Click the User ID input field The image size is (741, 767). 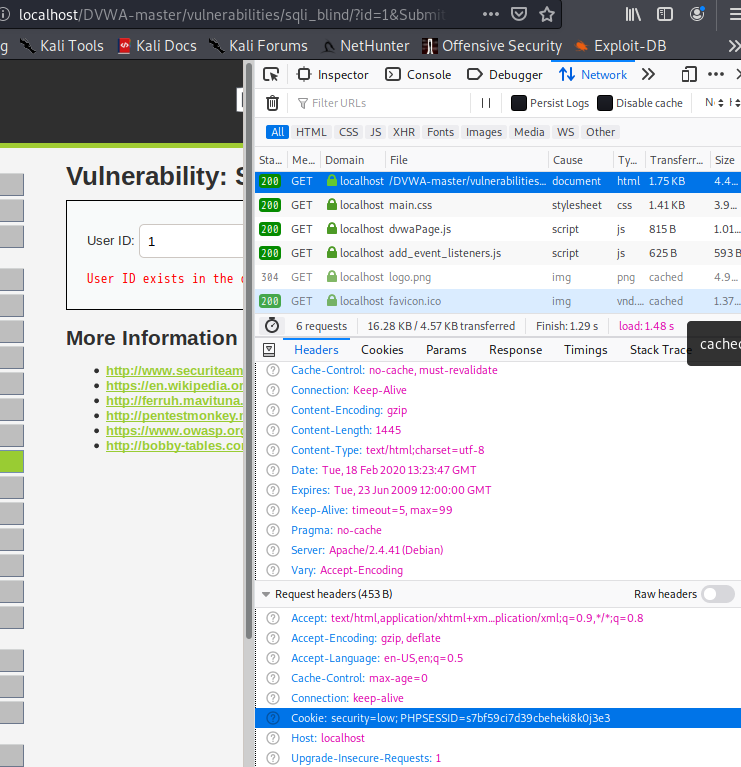click(192, 241)
